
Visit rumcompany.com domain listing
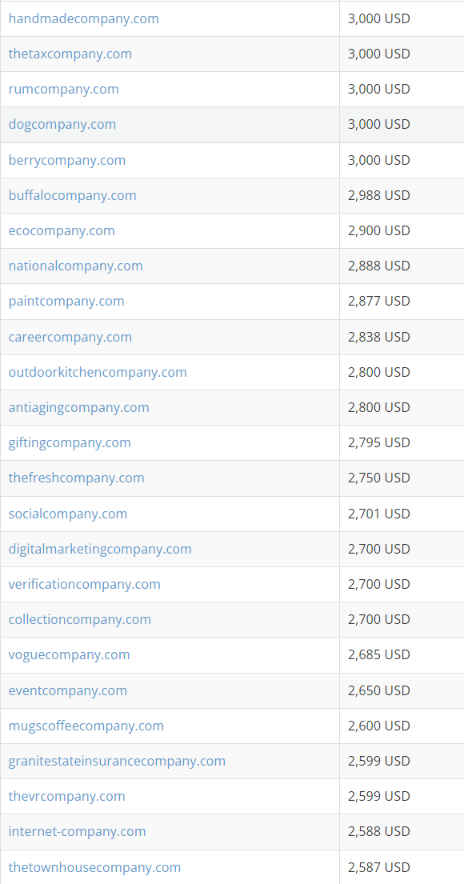64,89
